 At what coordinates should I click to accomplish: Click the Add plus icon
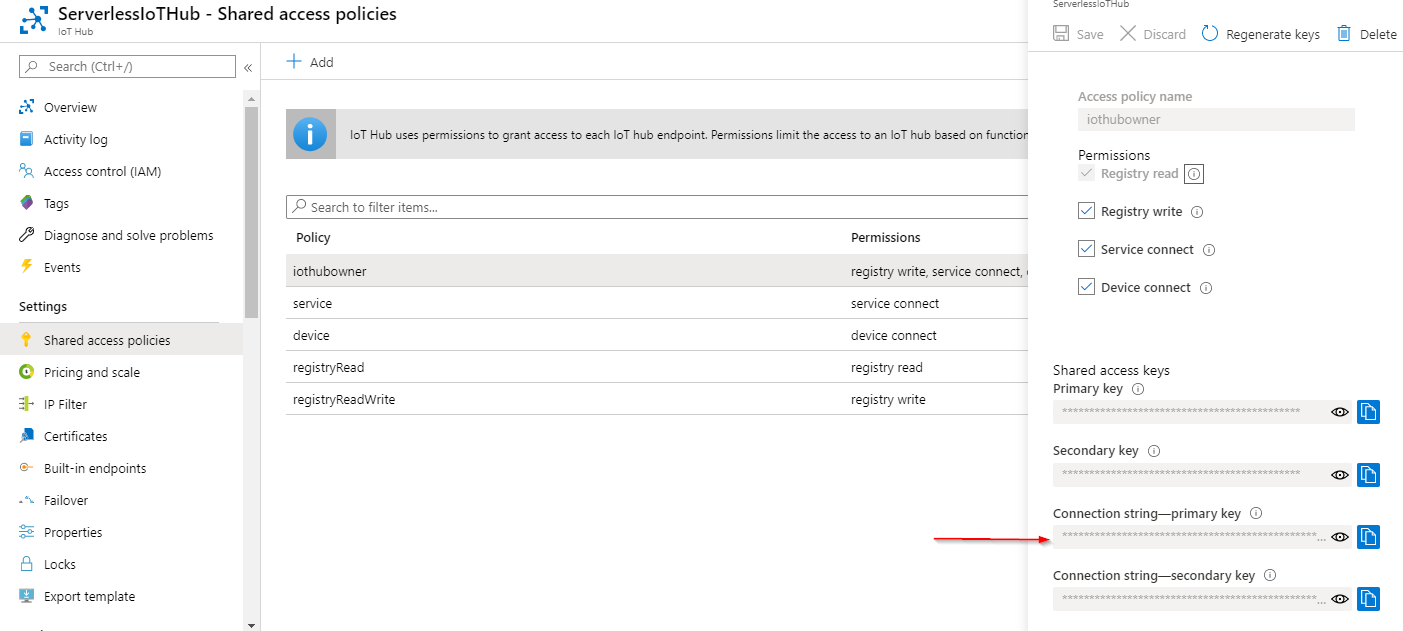[x=294, y=62]
